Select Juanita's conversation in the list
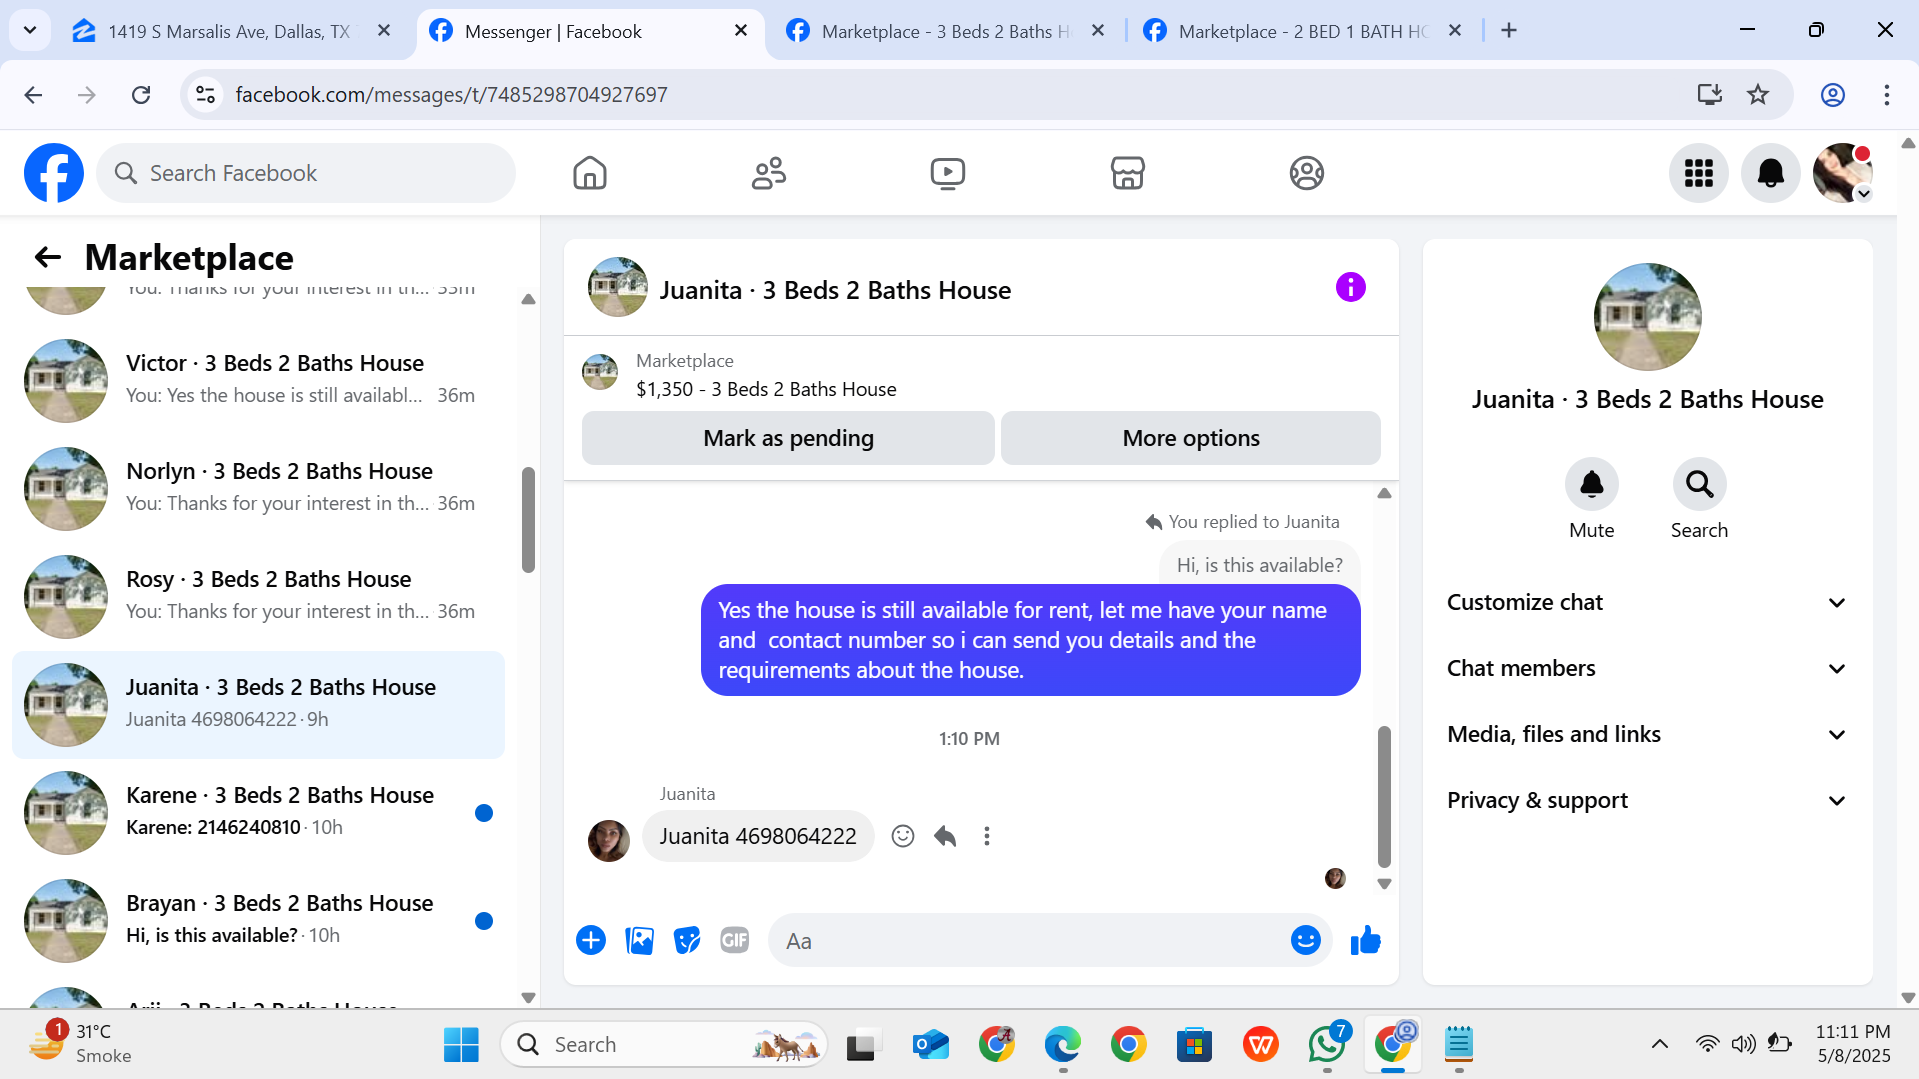 [x=258, y=703]
